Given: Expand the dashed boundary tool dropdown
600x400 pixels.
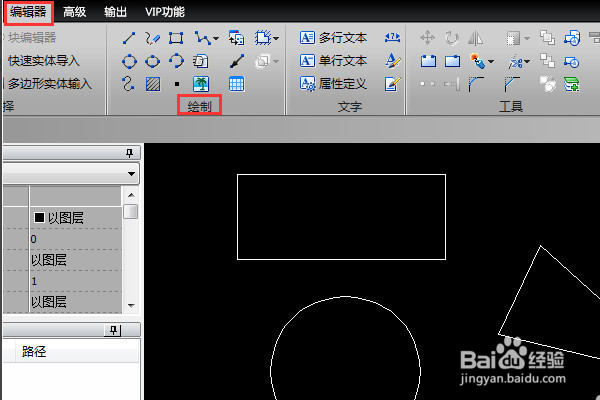Looking at the screenshot, I should (x=276, y=38).
